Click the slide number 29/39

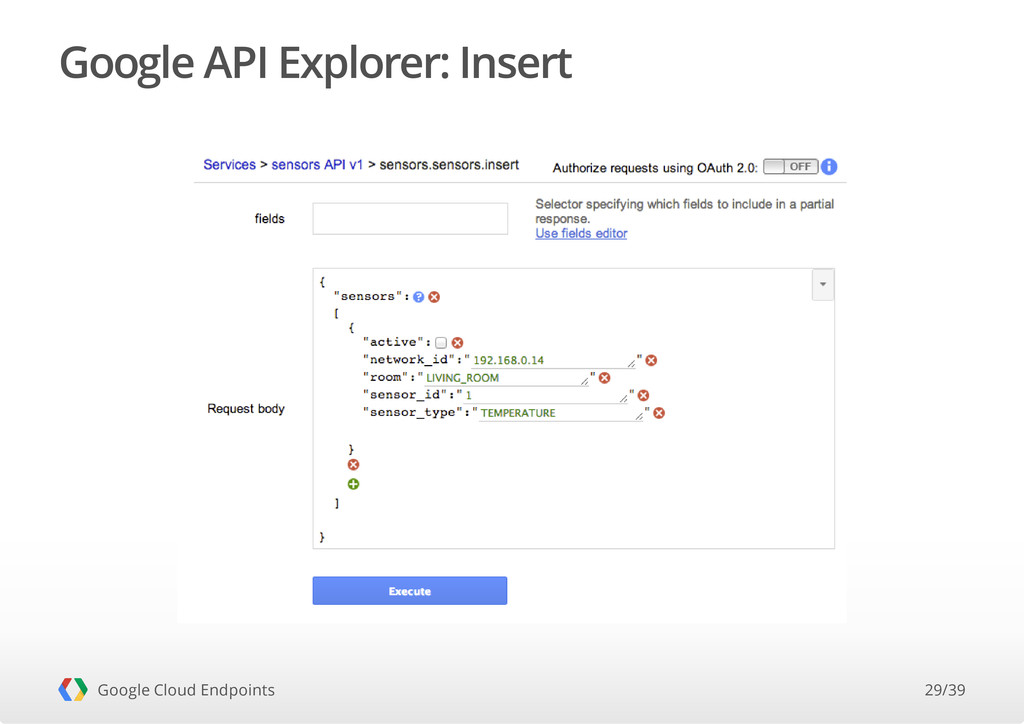pyautogui.click(x=944, y=690)
